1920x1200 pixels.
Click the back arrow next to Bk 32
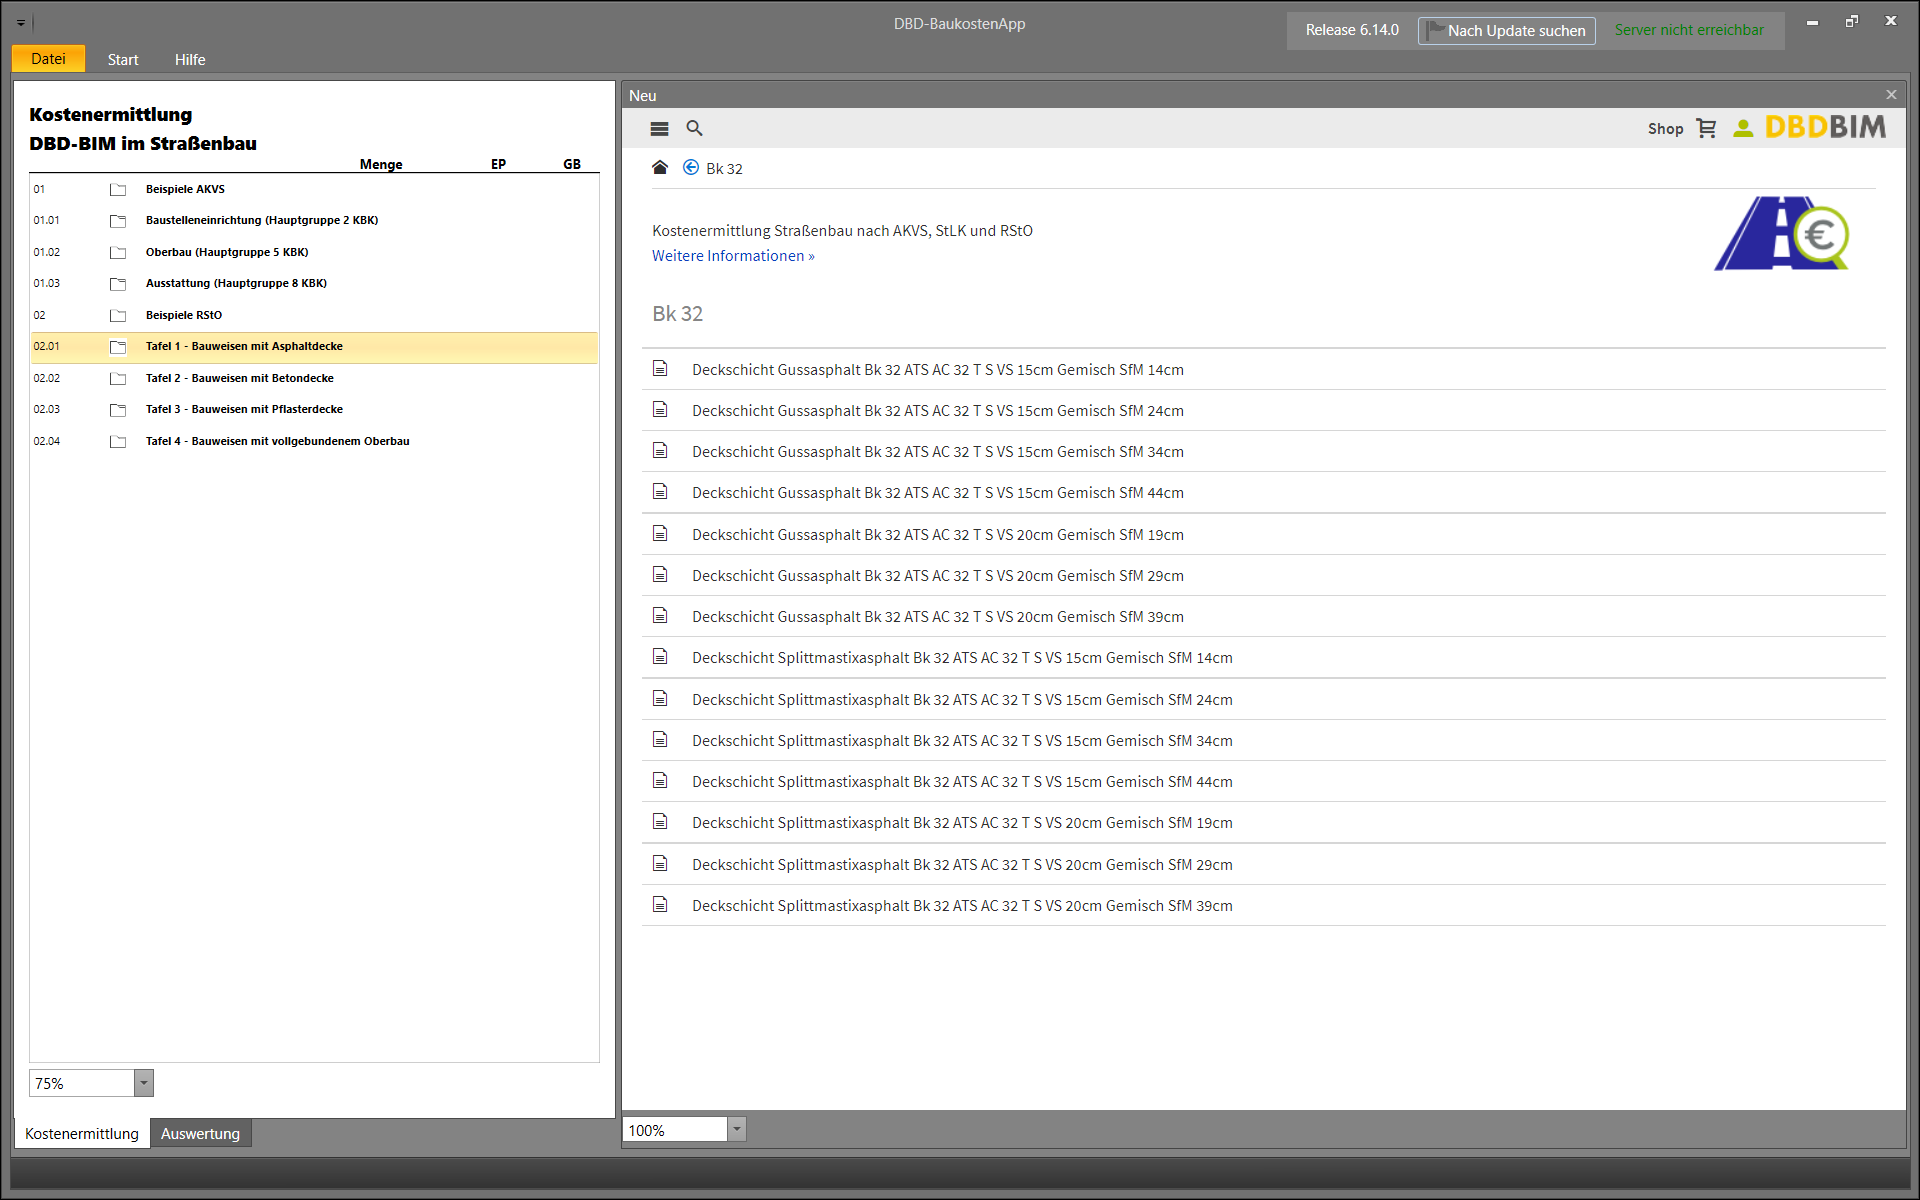(691, 167)
